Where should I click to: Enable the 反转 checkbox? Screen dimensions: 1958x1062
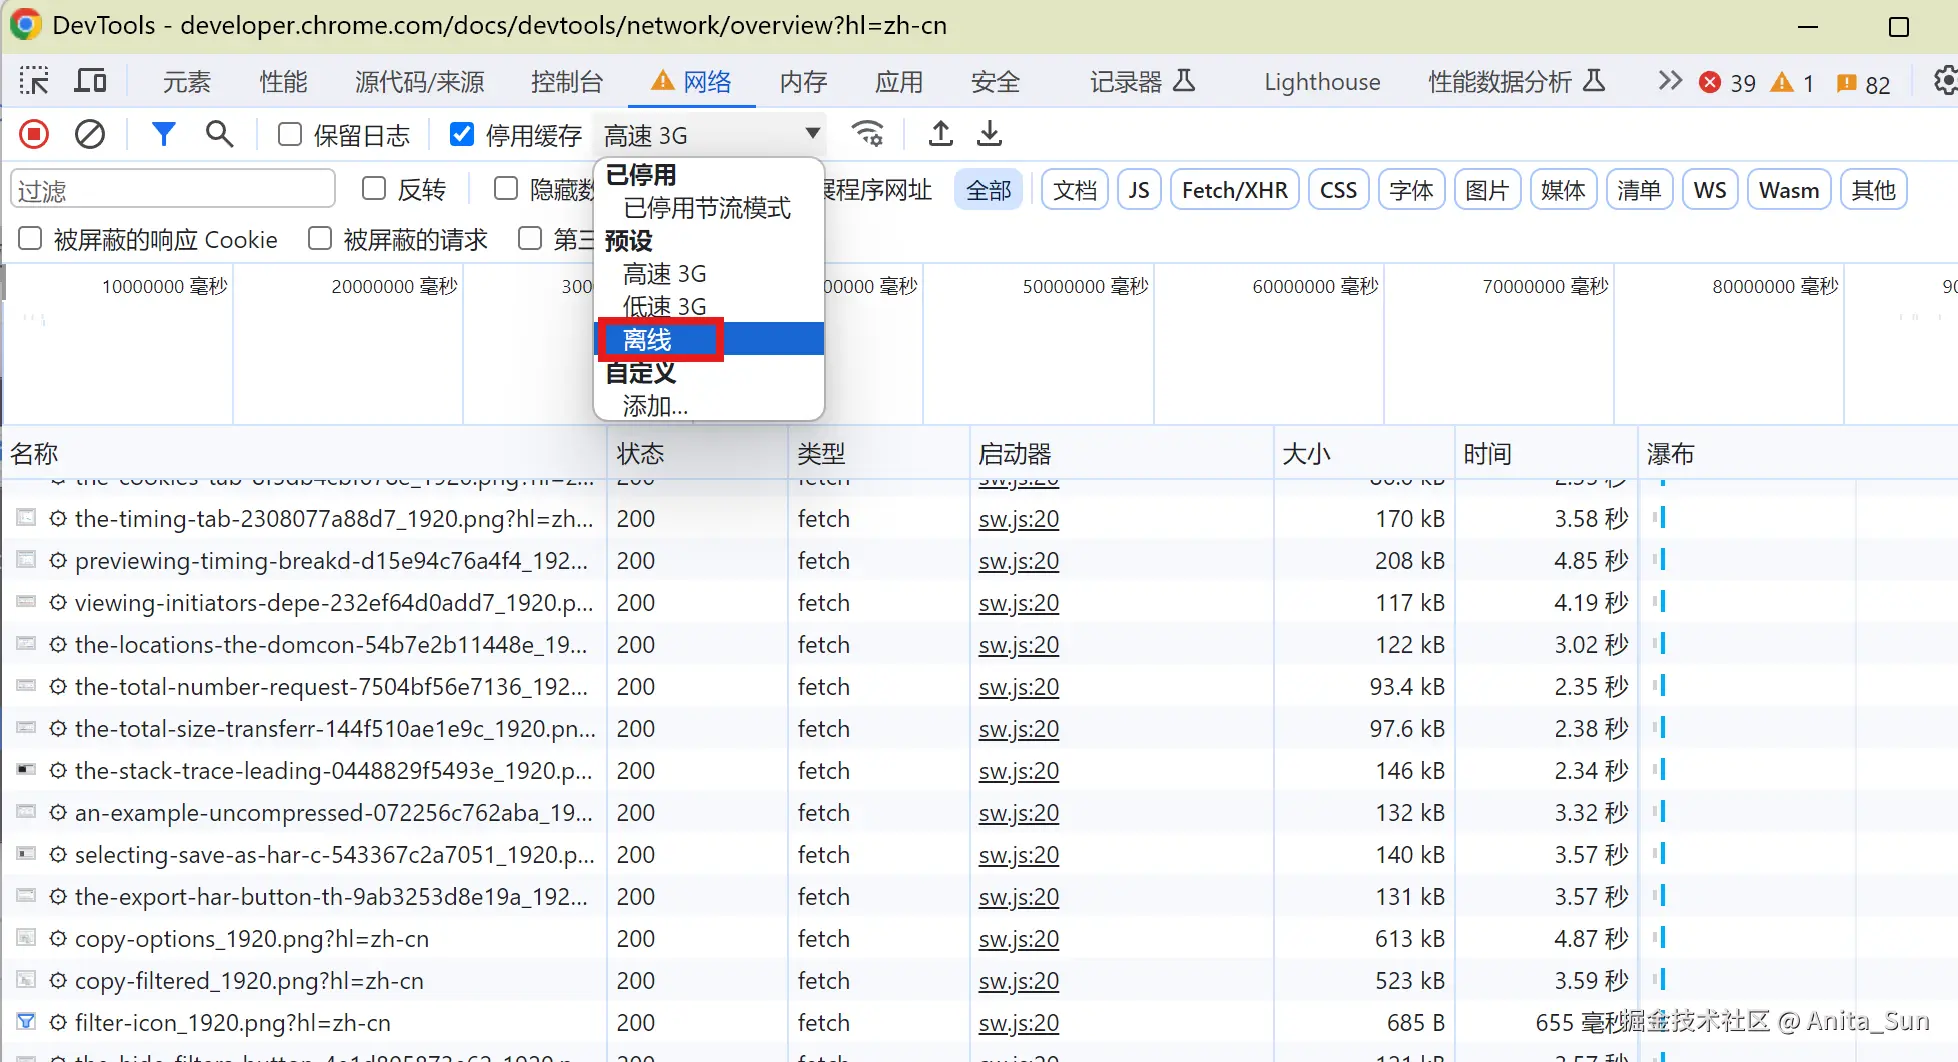[374, 188]
